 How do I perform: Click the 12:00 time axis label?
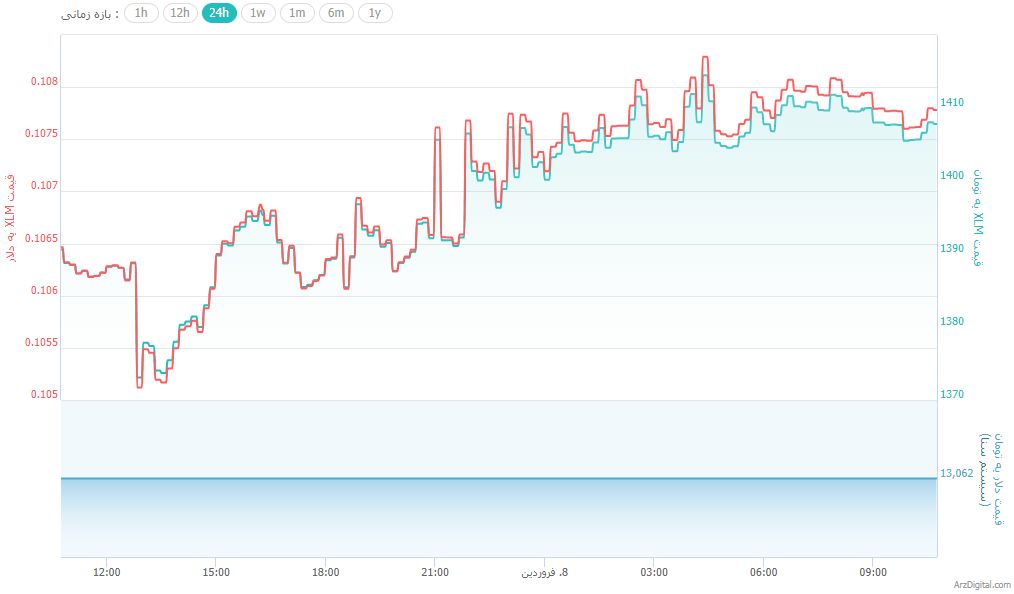[x=107, y=572]
